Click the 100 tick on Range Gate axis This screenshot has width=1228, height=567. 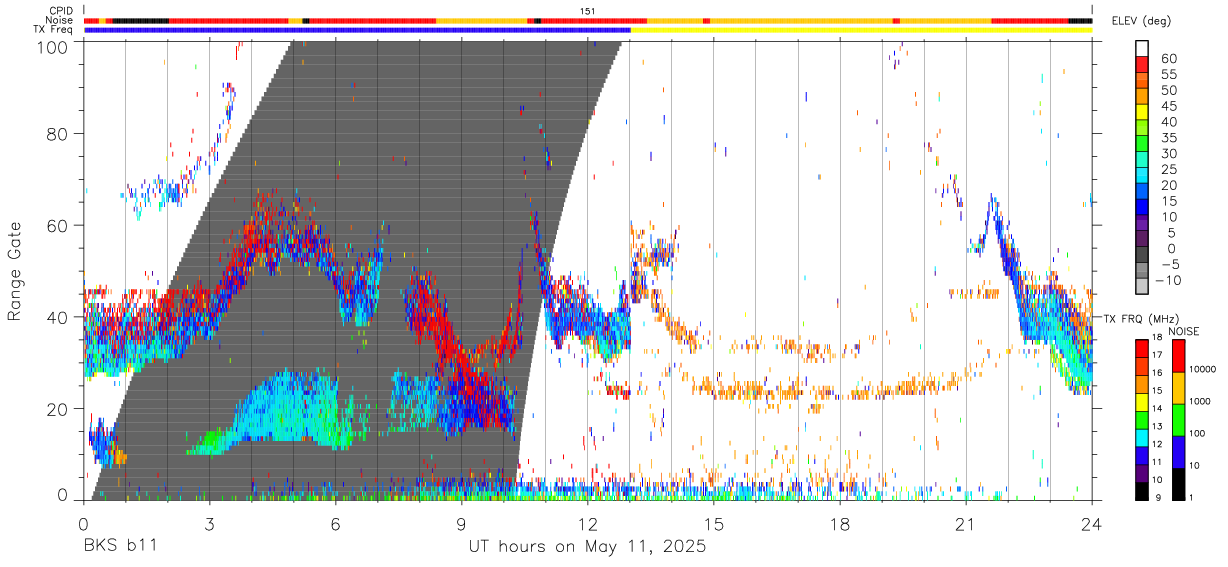tap(55, 46)
